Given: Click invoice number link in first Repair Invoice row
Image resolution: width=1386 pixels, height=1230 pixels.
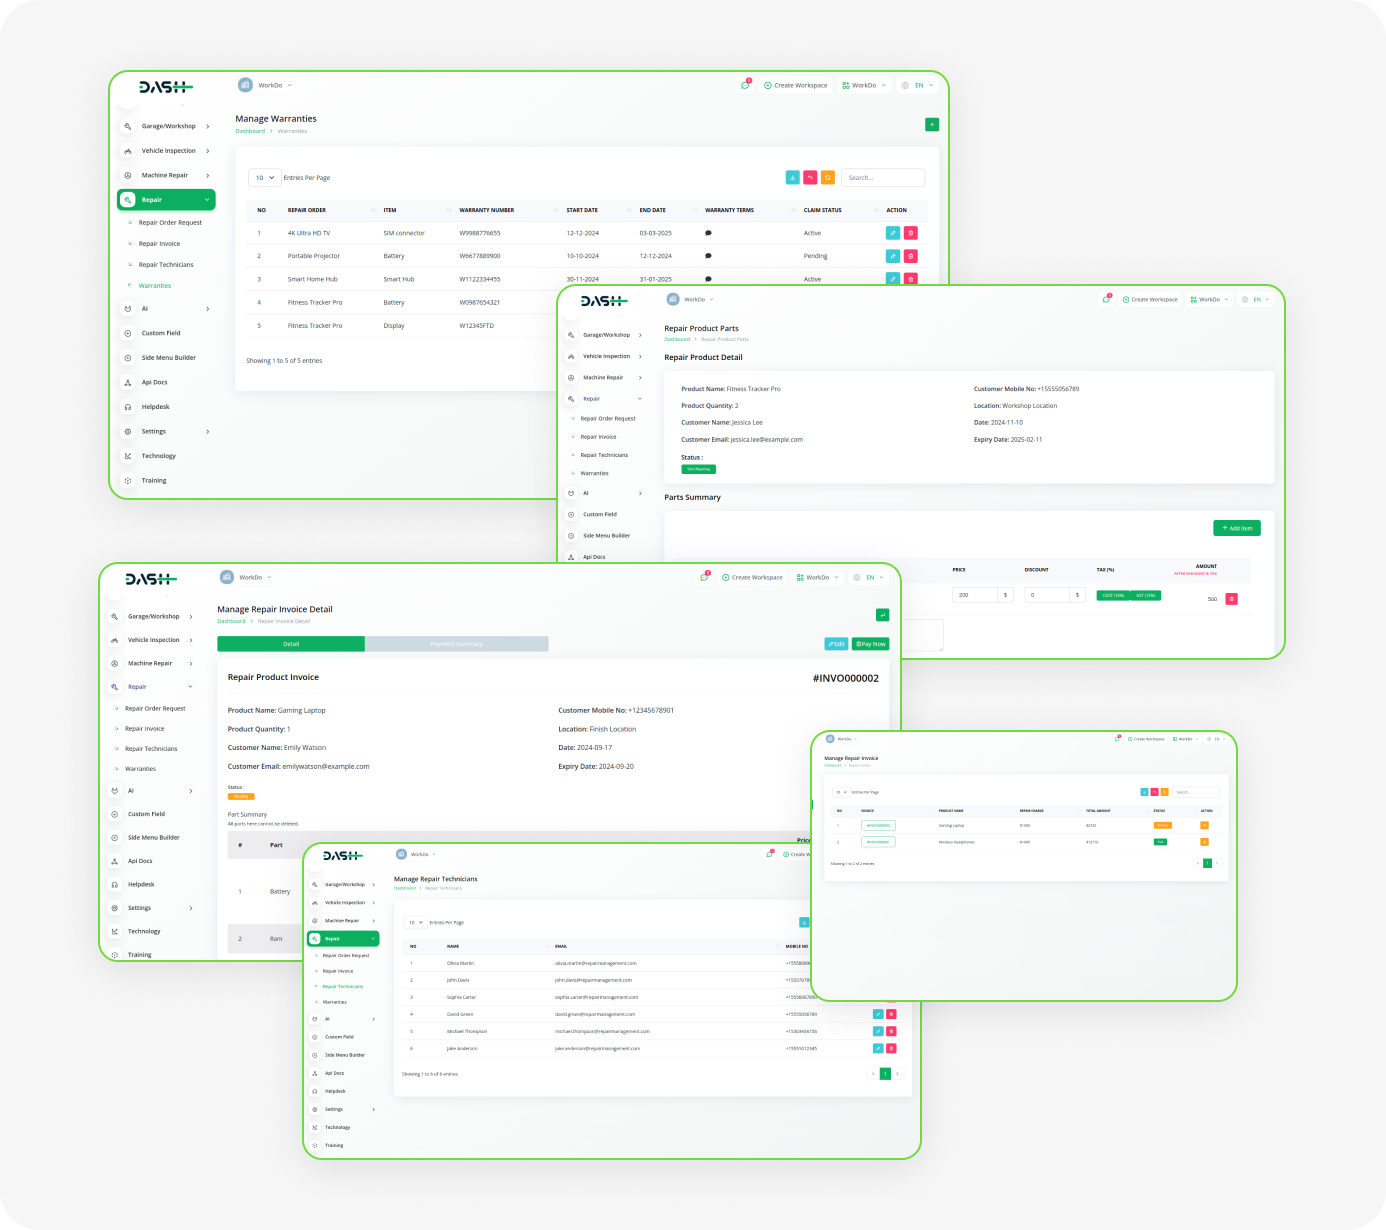Looking at the screenshot, I should (x=878, y=825).
